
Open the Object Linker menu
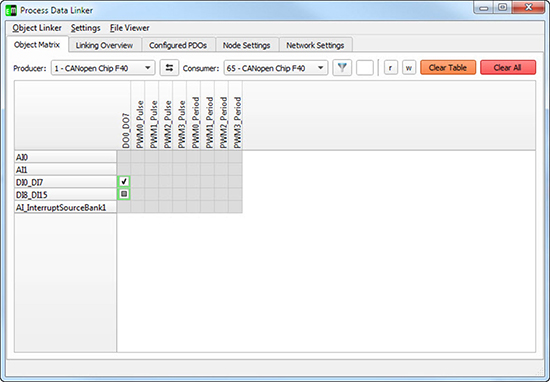pos(37,28)
